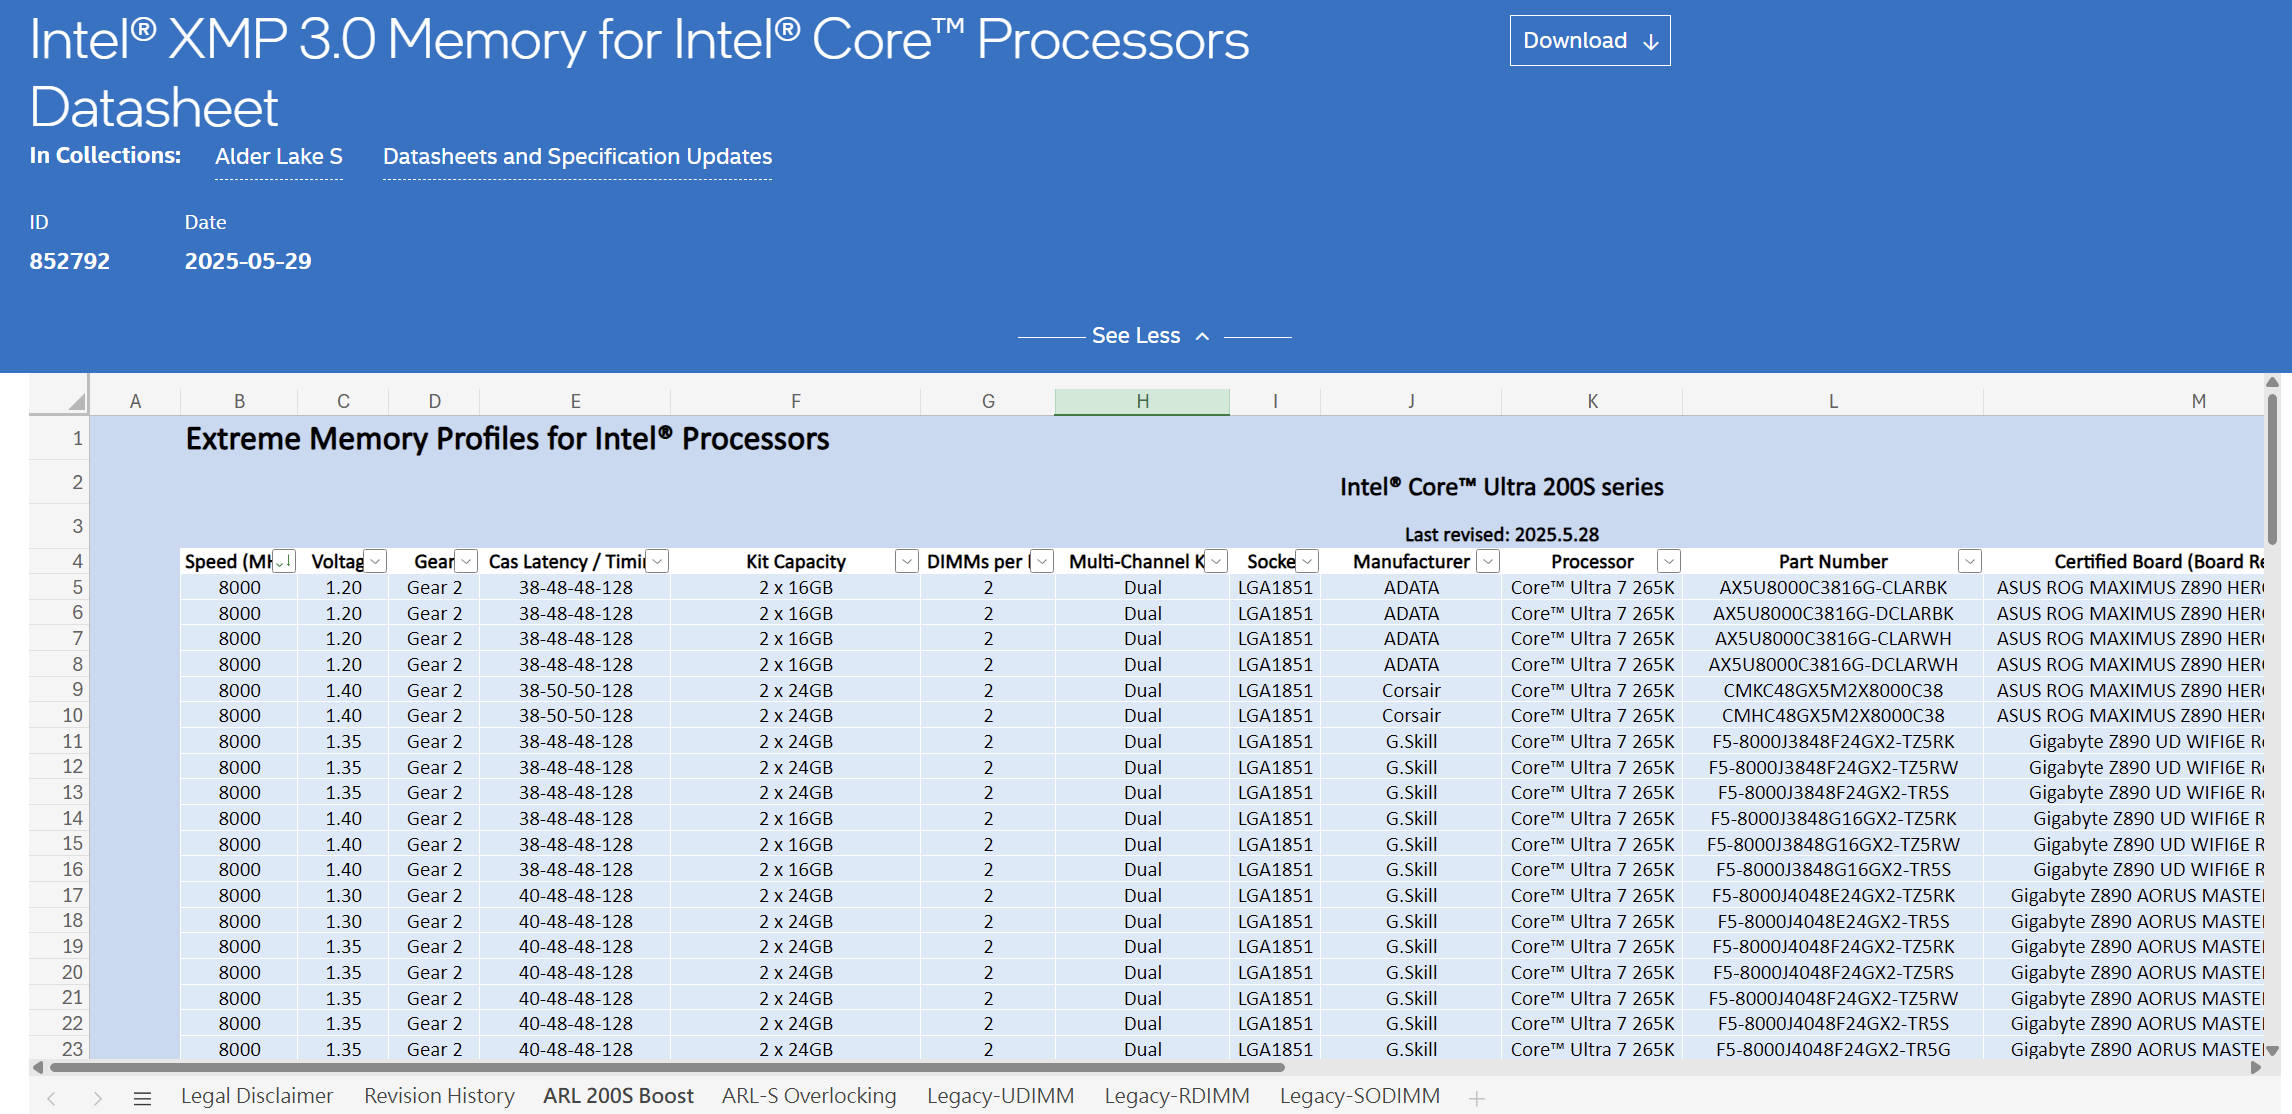Viewport: 2292px width, 1114px height.
Task: Click the horizontal scrollbar right arrow
Action: click(x=2256, y=1067)
